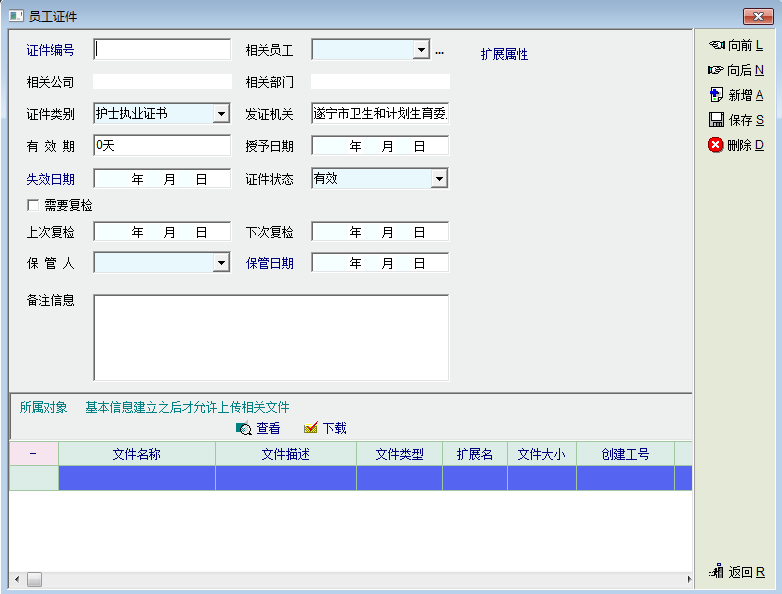The image size is (782, 594).
Task: Click the 下载 download icon
Action: (310, 428)
